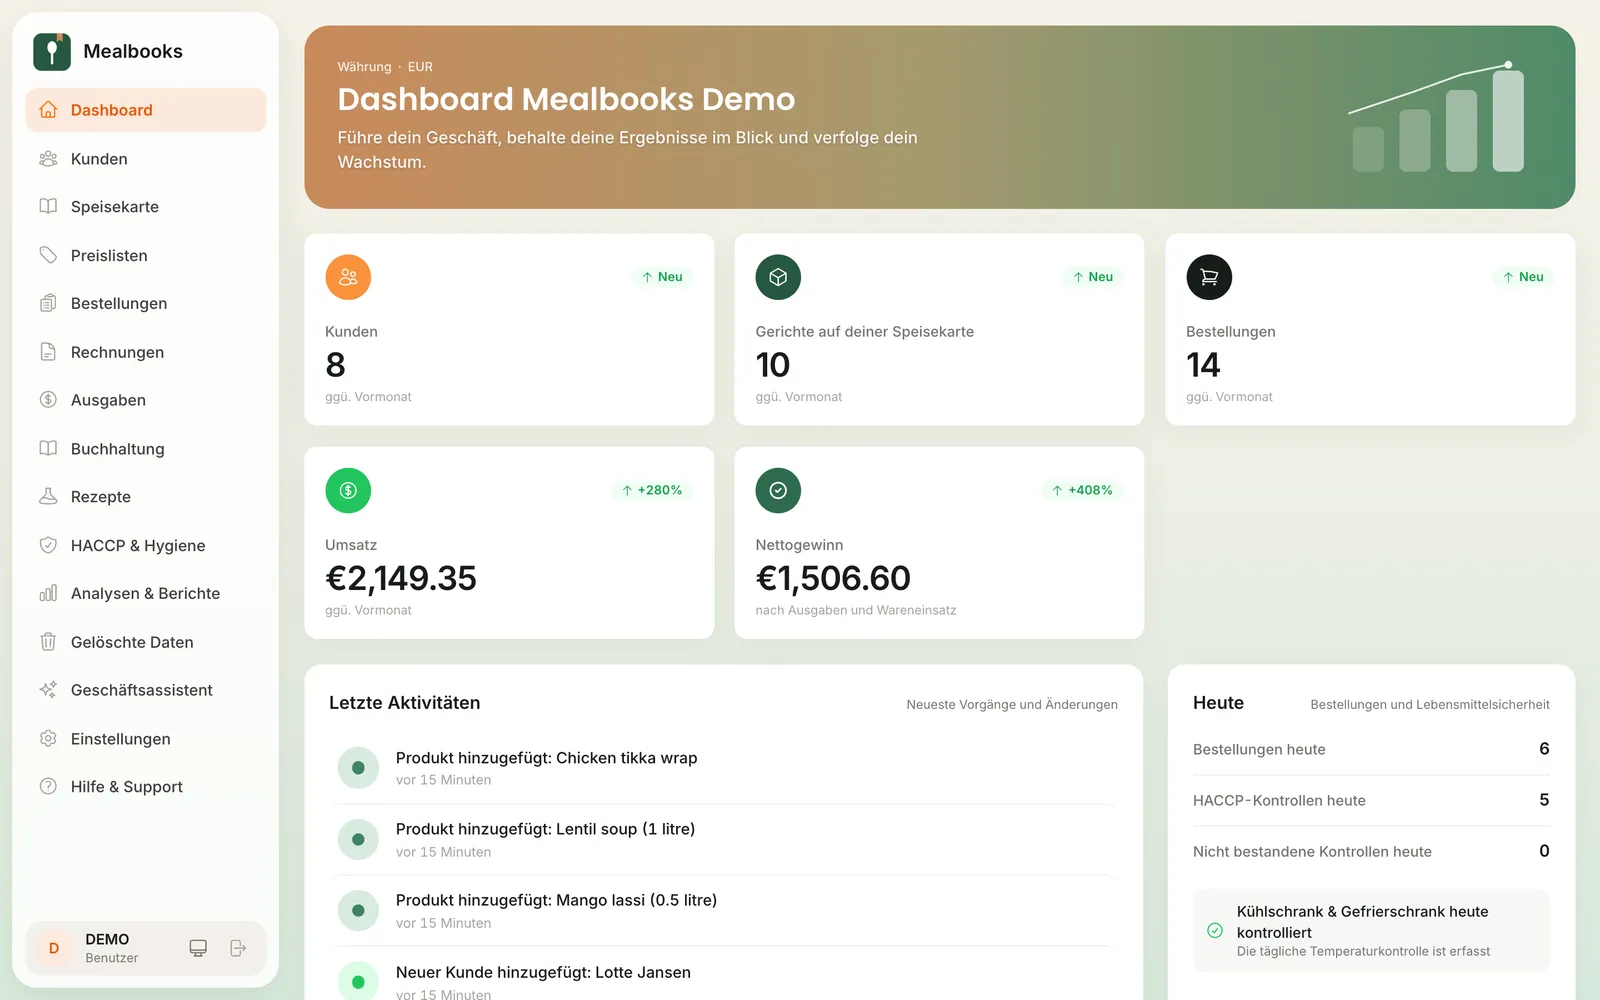
Task: Click the HACCP-Kontrollen heute row
Action: pyautogui.click(x=1371, y=800)
